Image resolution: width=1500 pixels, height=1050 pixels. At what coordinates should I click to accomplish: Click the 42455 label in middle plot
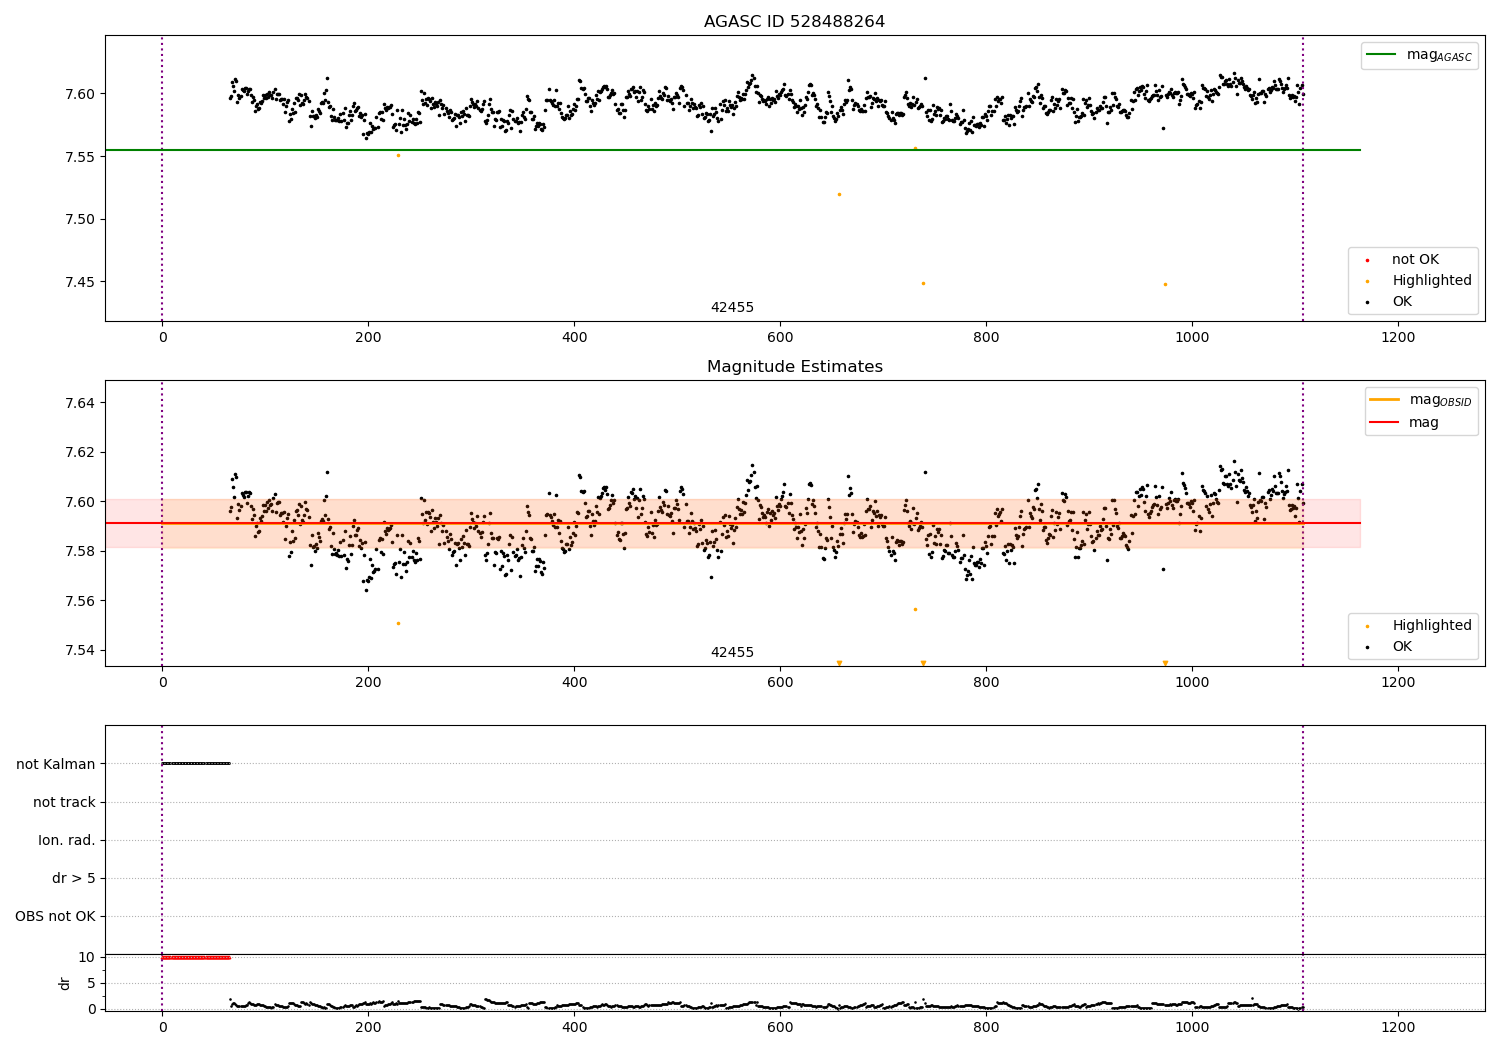(x=732, y=652)
